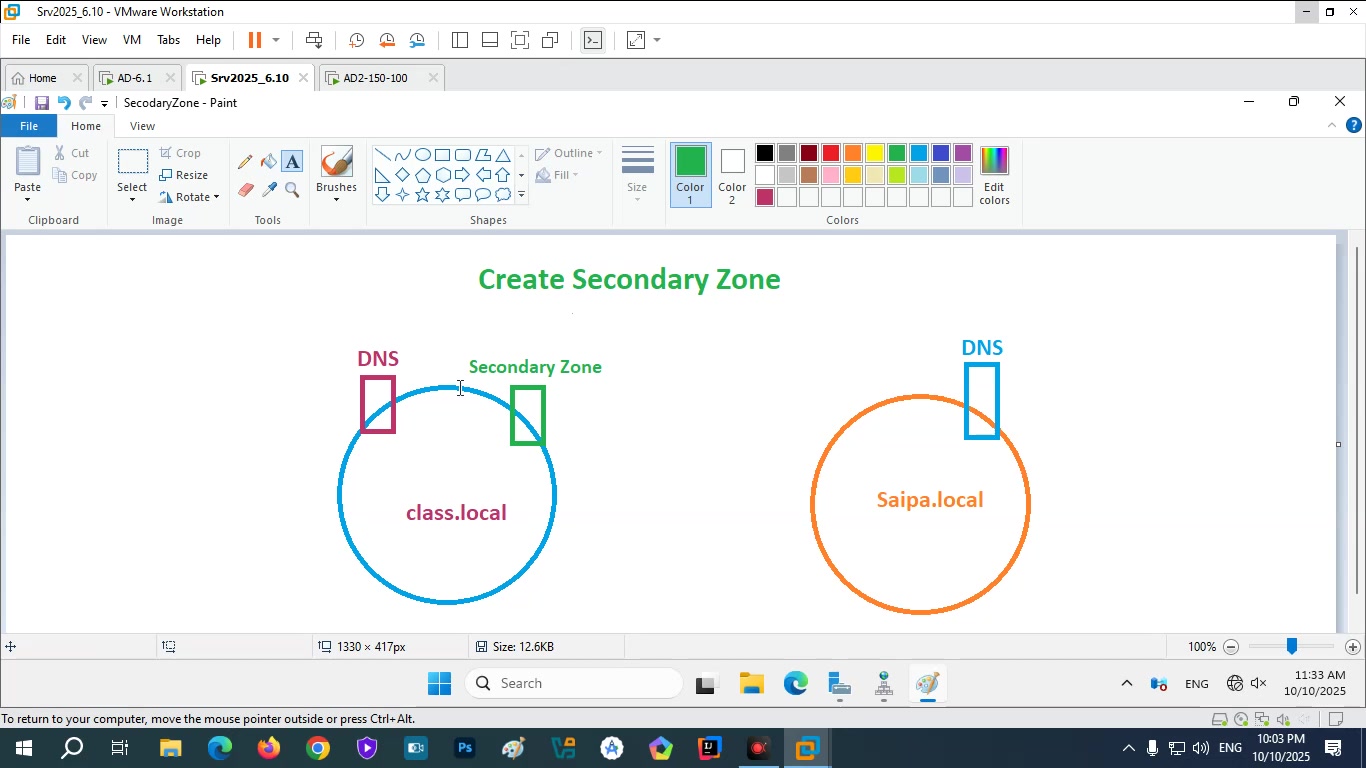
Task: Pick the Pentagon shape
Action: point(423,175)
